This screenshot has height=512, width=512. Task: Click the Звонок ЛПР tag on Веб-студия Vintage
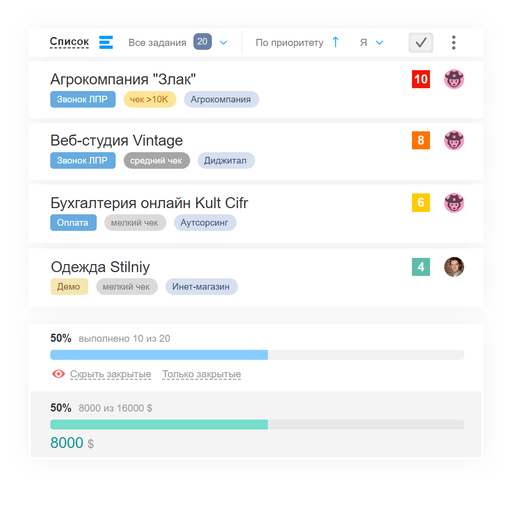click(83, 160)
